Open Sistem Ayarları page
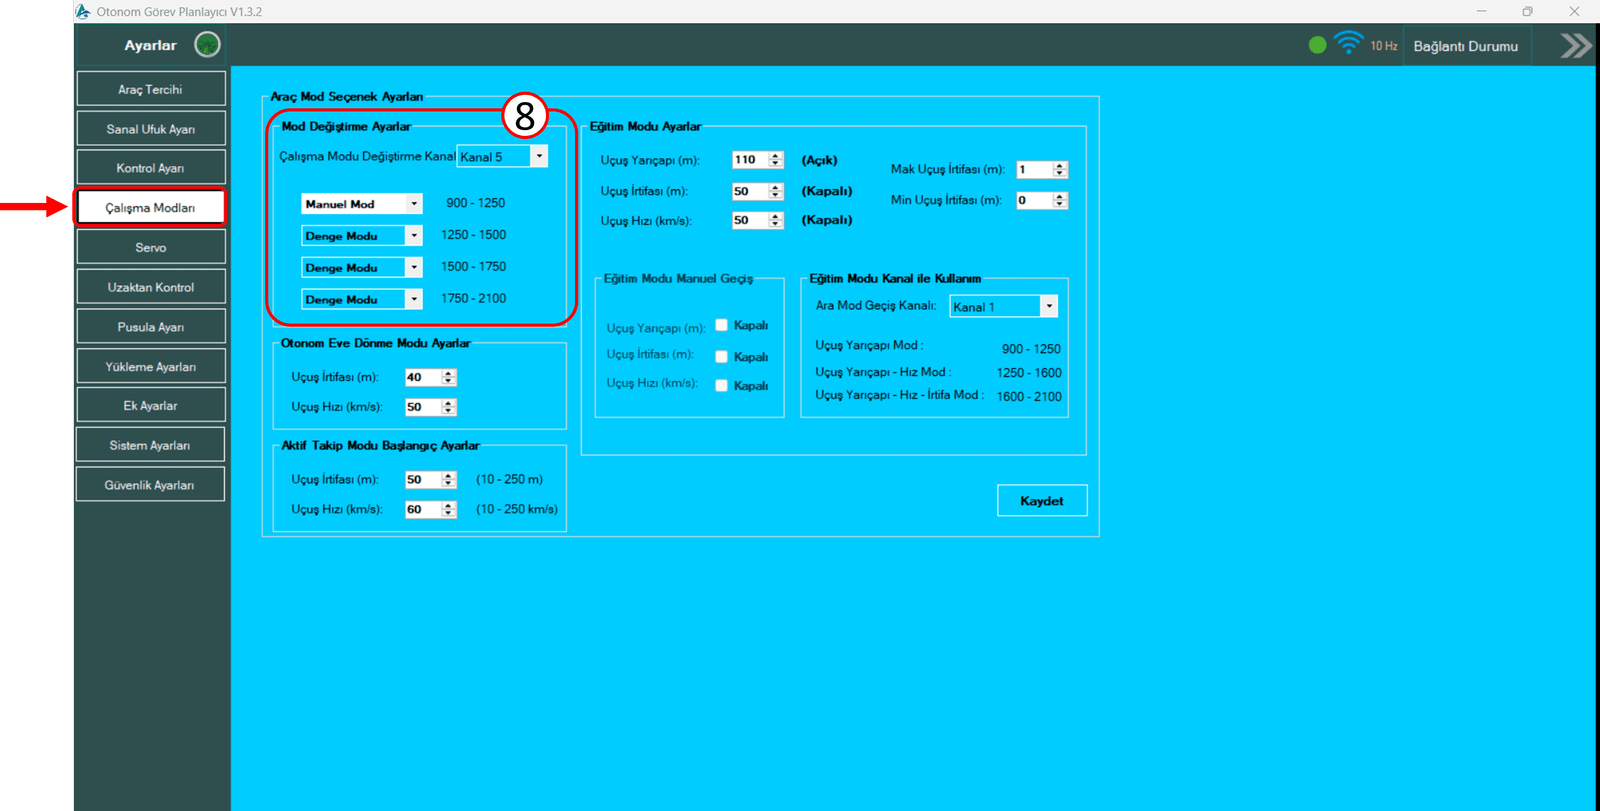Image resolution: width=1600 pixels, height=811 pixels. point(151,445)
